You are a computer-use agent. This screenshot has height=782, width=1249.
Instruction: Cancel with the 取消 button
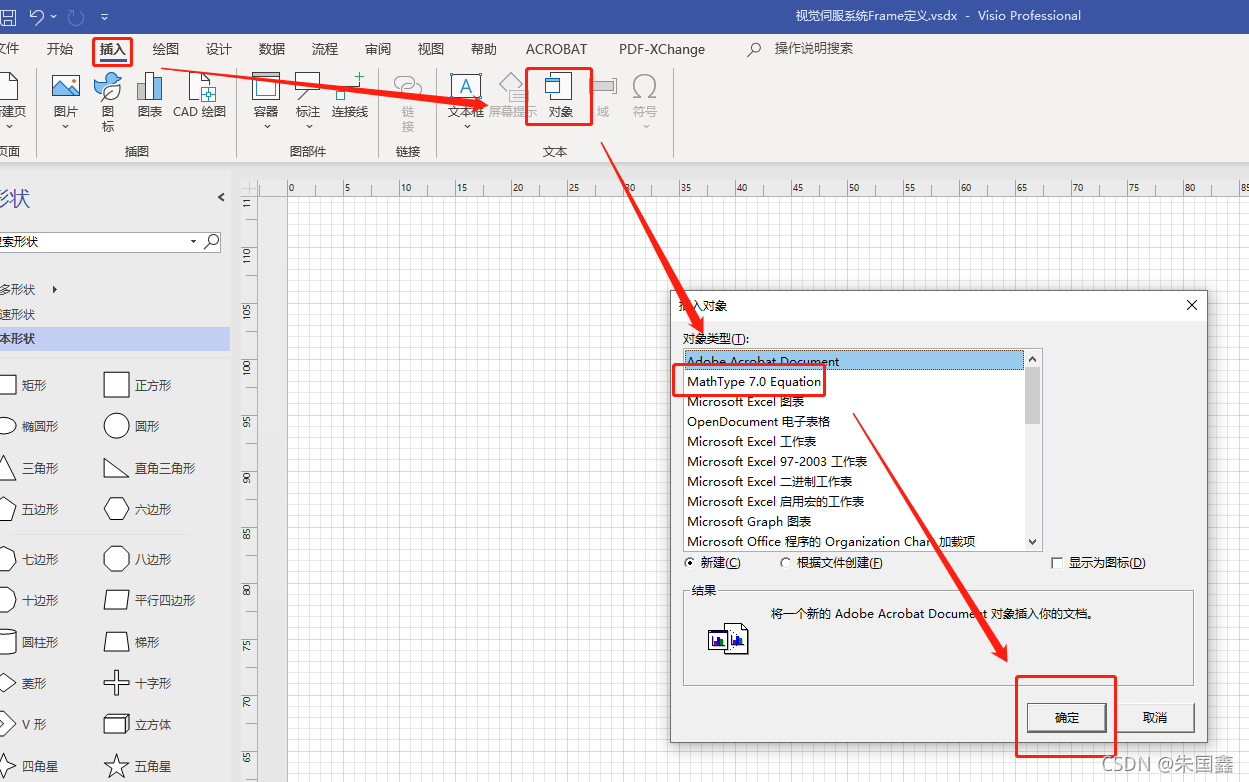coord(1155,717)
